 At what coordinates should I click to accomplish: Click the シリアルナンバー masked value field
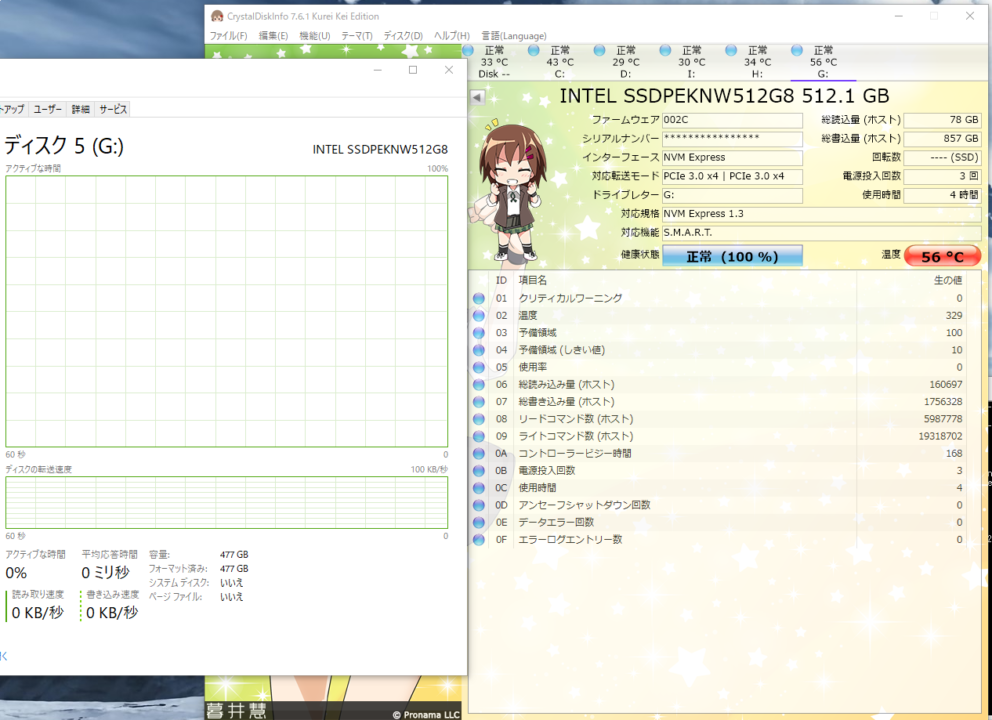coord(731,138)
